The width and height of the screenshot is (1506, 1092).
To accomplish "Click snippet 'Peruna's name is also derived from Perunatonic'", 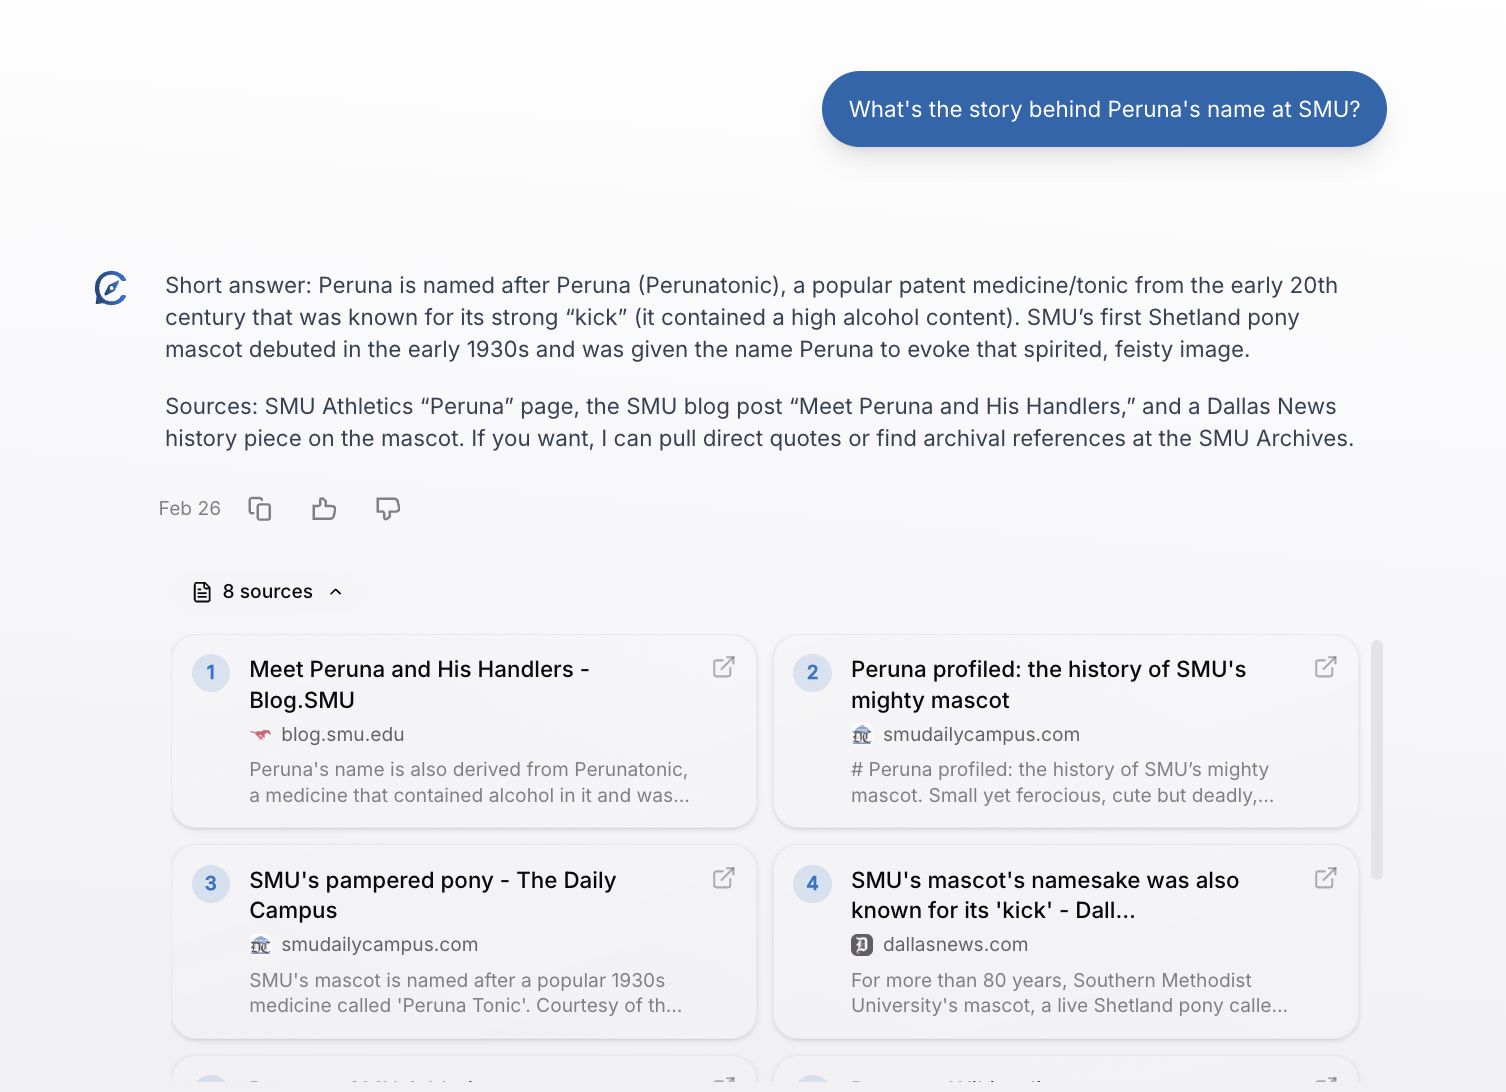I will point(469,783).
